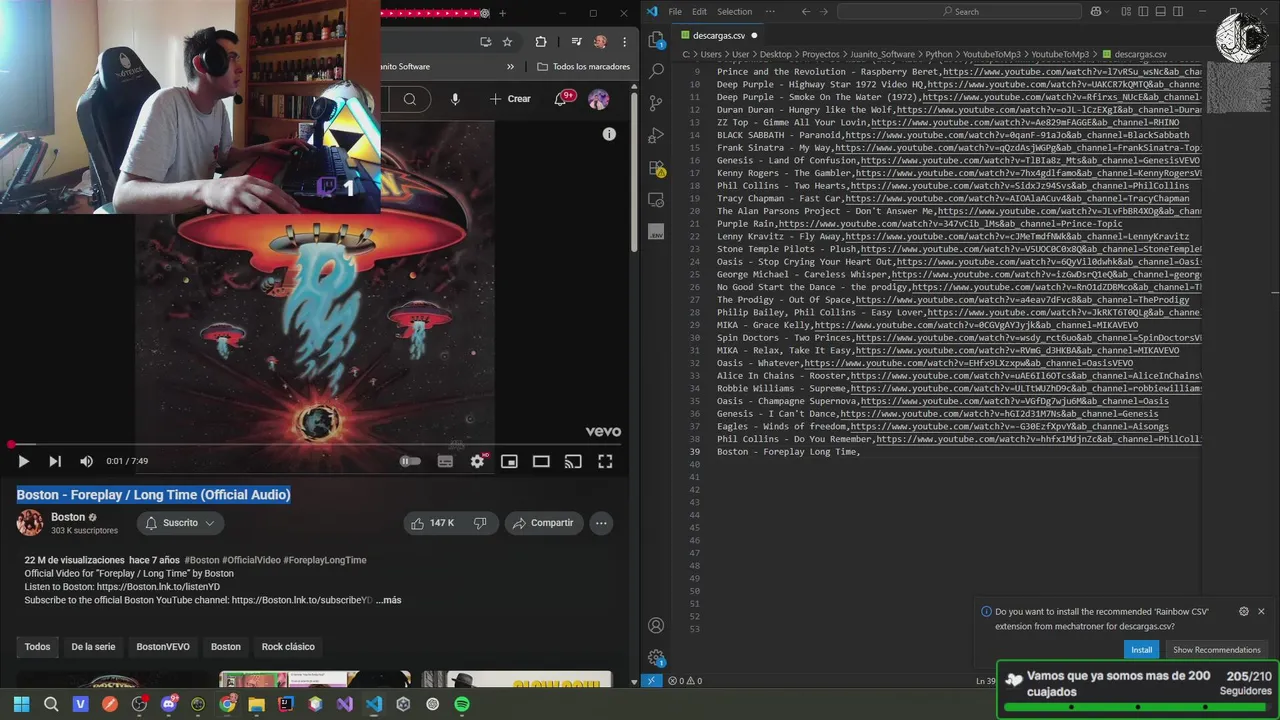This screenshot has width=1280, height=720.
Task: Click #OfficialVideo hashtag link
Action: [x=251, y=560]
